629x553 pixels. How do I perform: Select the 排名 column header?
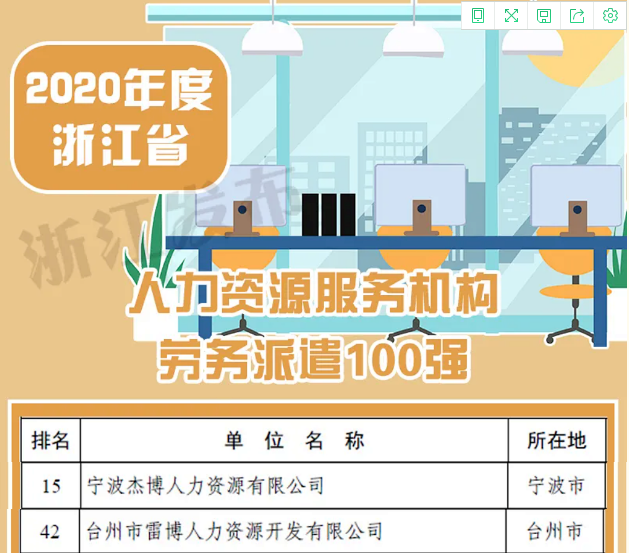(51, 440)
